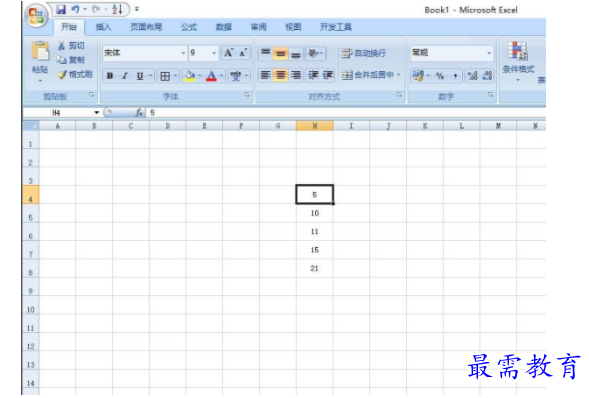This screenshot has width=589, height=398.
Task: Apply comma thousands separator style
Action: [455, 76]
